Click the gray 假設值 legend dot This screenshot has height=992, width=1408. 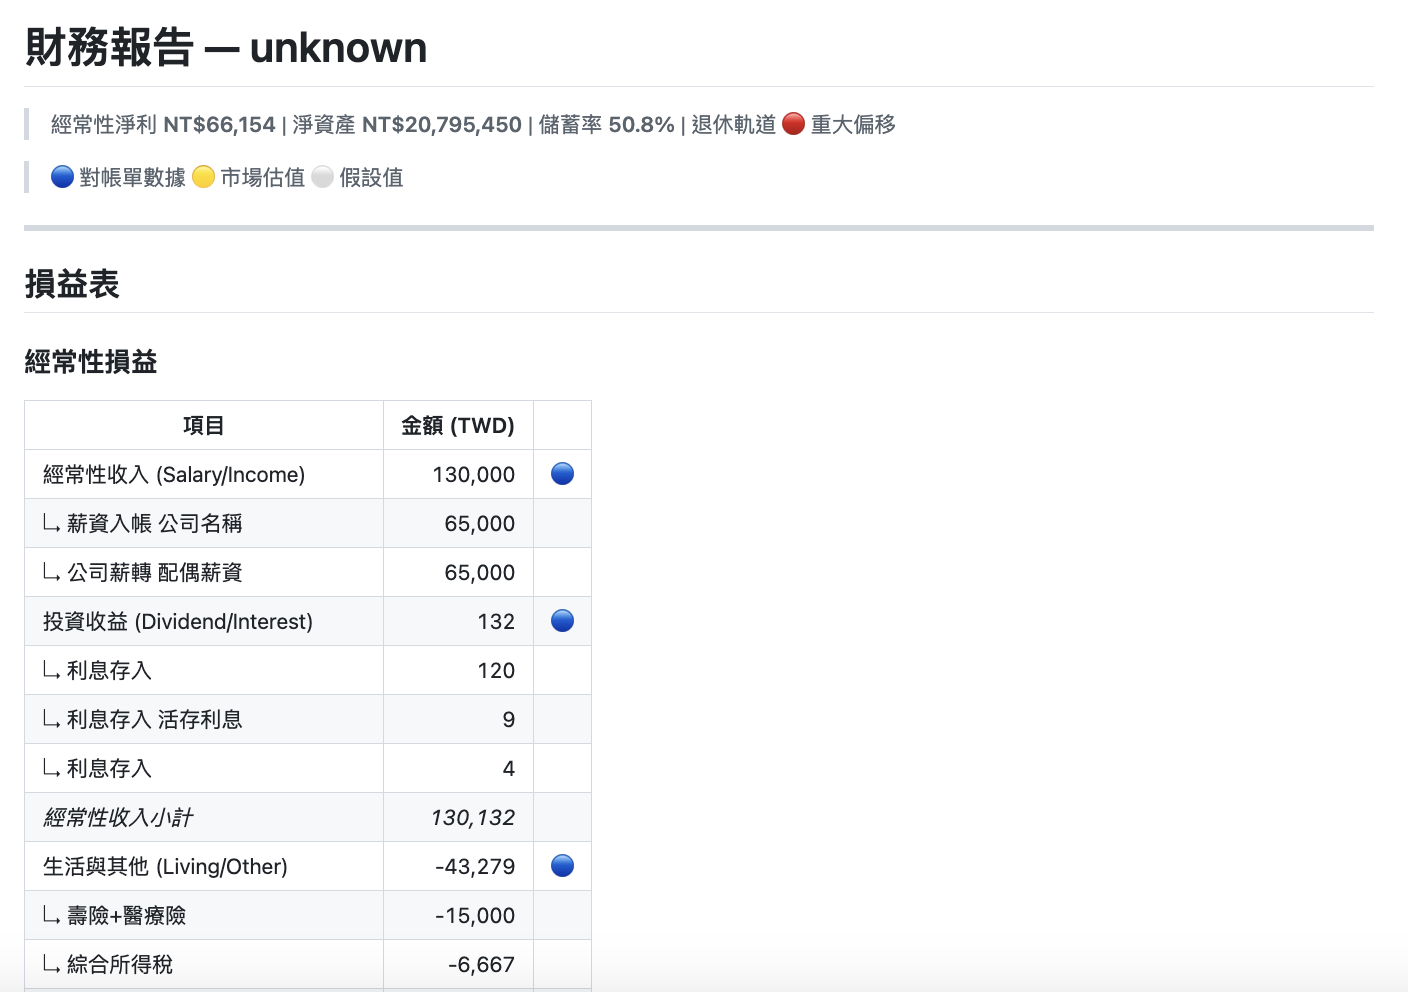pos(322,176)
